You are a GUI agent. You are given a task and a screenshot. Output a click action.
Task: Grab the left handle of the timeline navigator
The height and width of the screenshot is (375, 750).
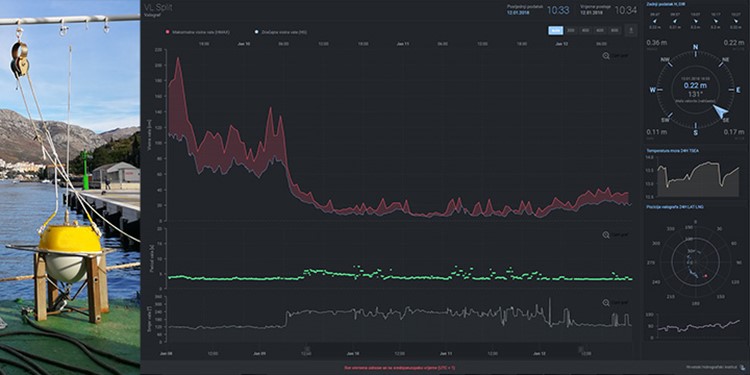point(307,350)
